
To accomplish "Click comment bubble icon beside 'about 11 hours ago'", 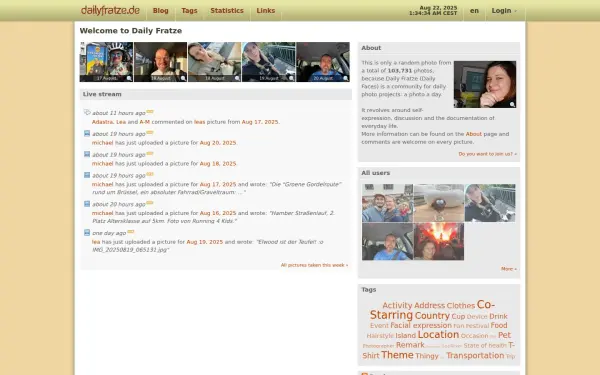I will (x=150, y=112).
